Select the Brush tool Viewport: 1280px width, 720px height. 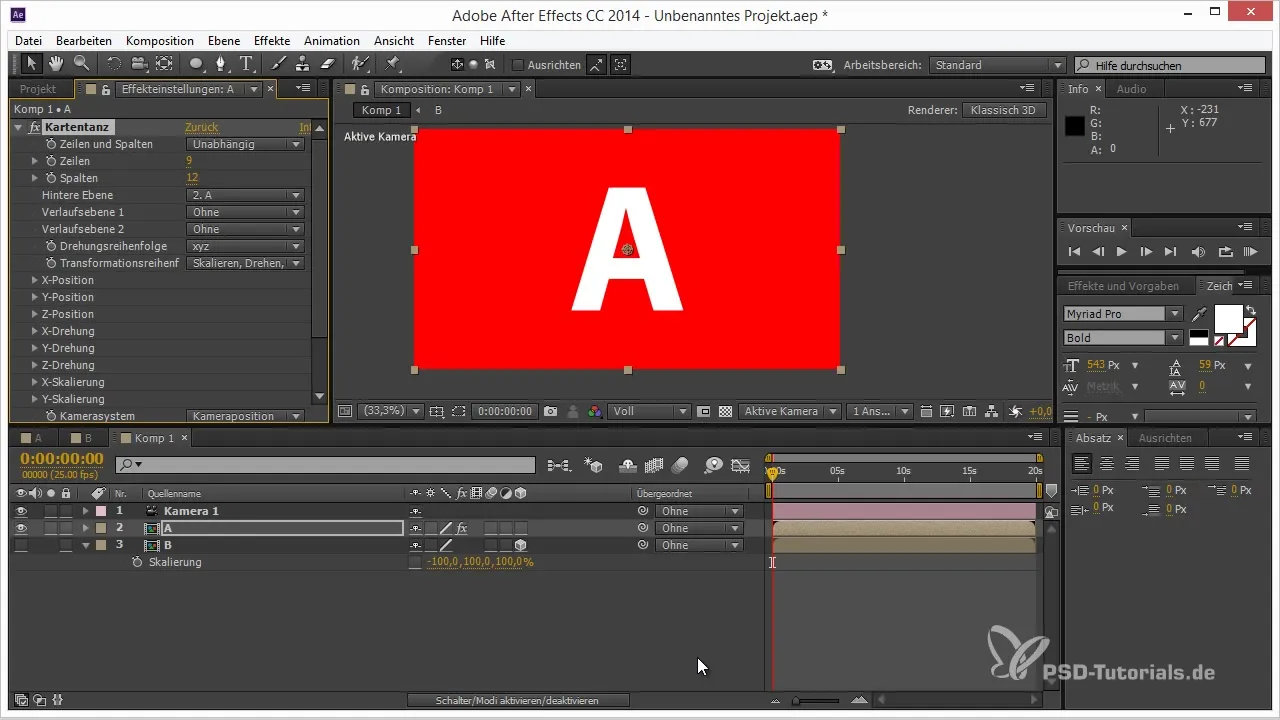[x=278, y=64]
